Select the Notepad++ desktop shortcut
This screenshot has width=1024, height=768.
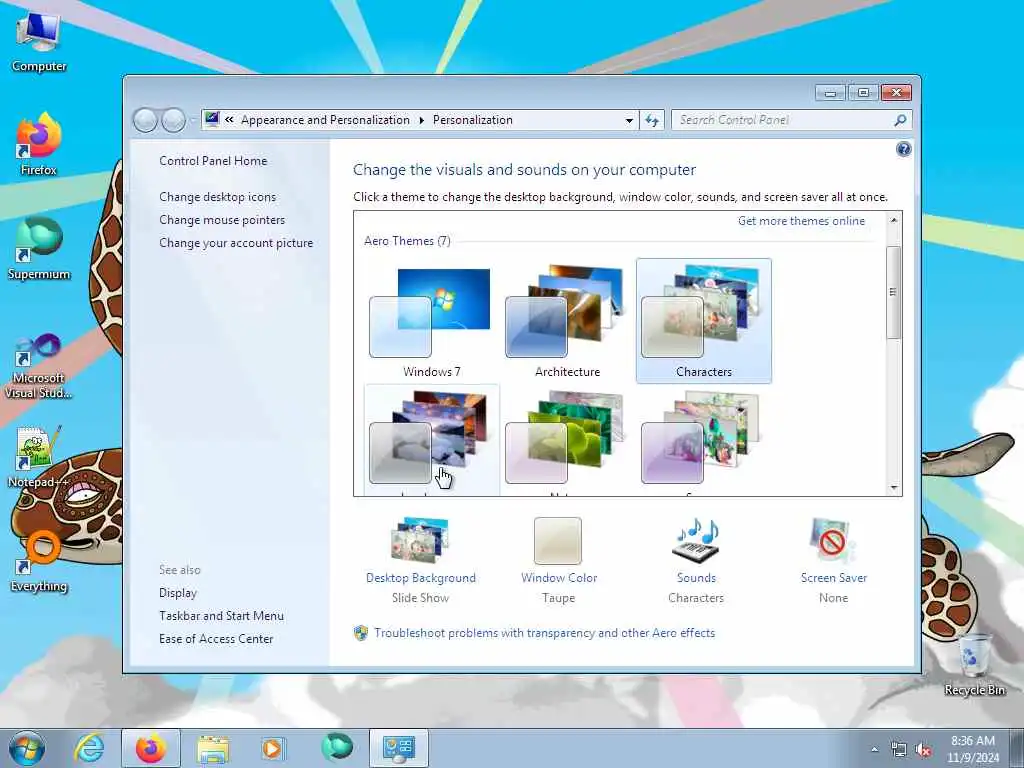pos(39,457)
